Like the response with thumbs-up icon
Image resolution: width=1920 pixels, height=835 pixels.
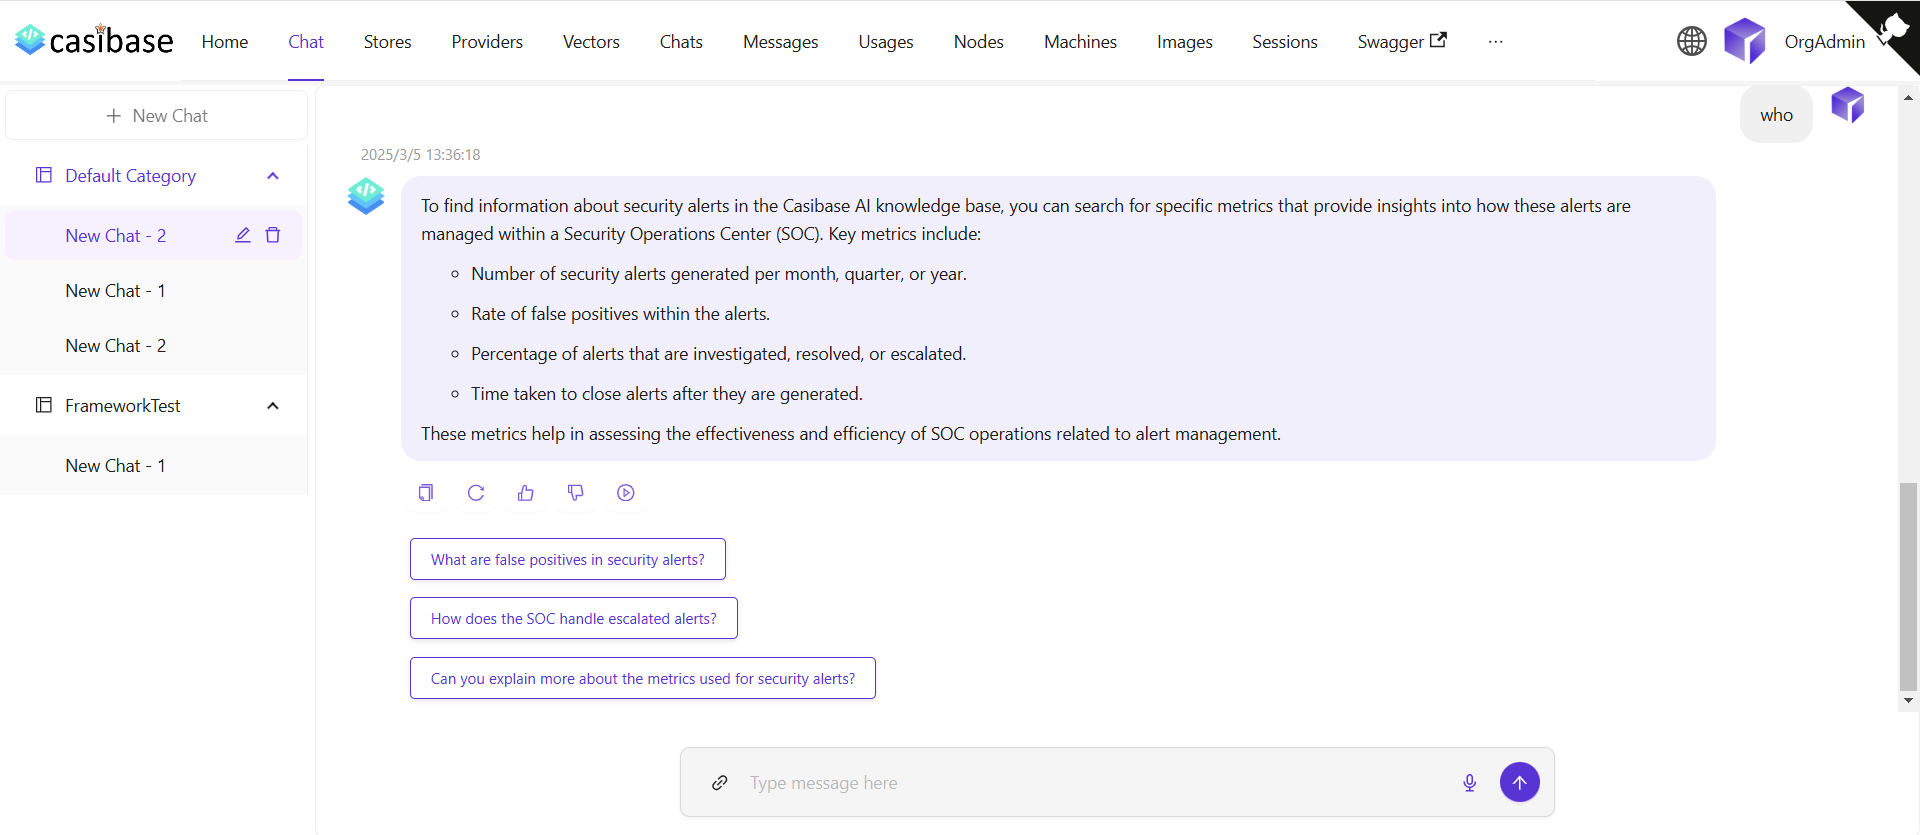pyautogui.click(x=526, y=493)
